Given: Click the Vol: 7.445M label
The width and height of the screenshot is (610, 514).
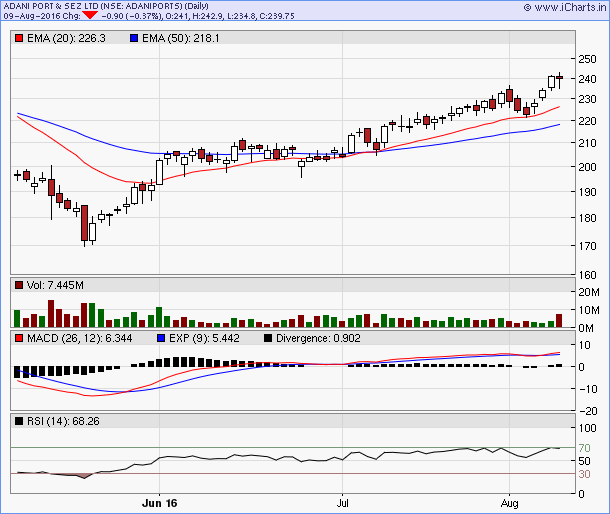Looking at the screenshot, I should click(x=55, y=285).
